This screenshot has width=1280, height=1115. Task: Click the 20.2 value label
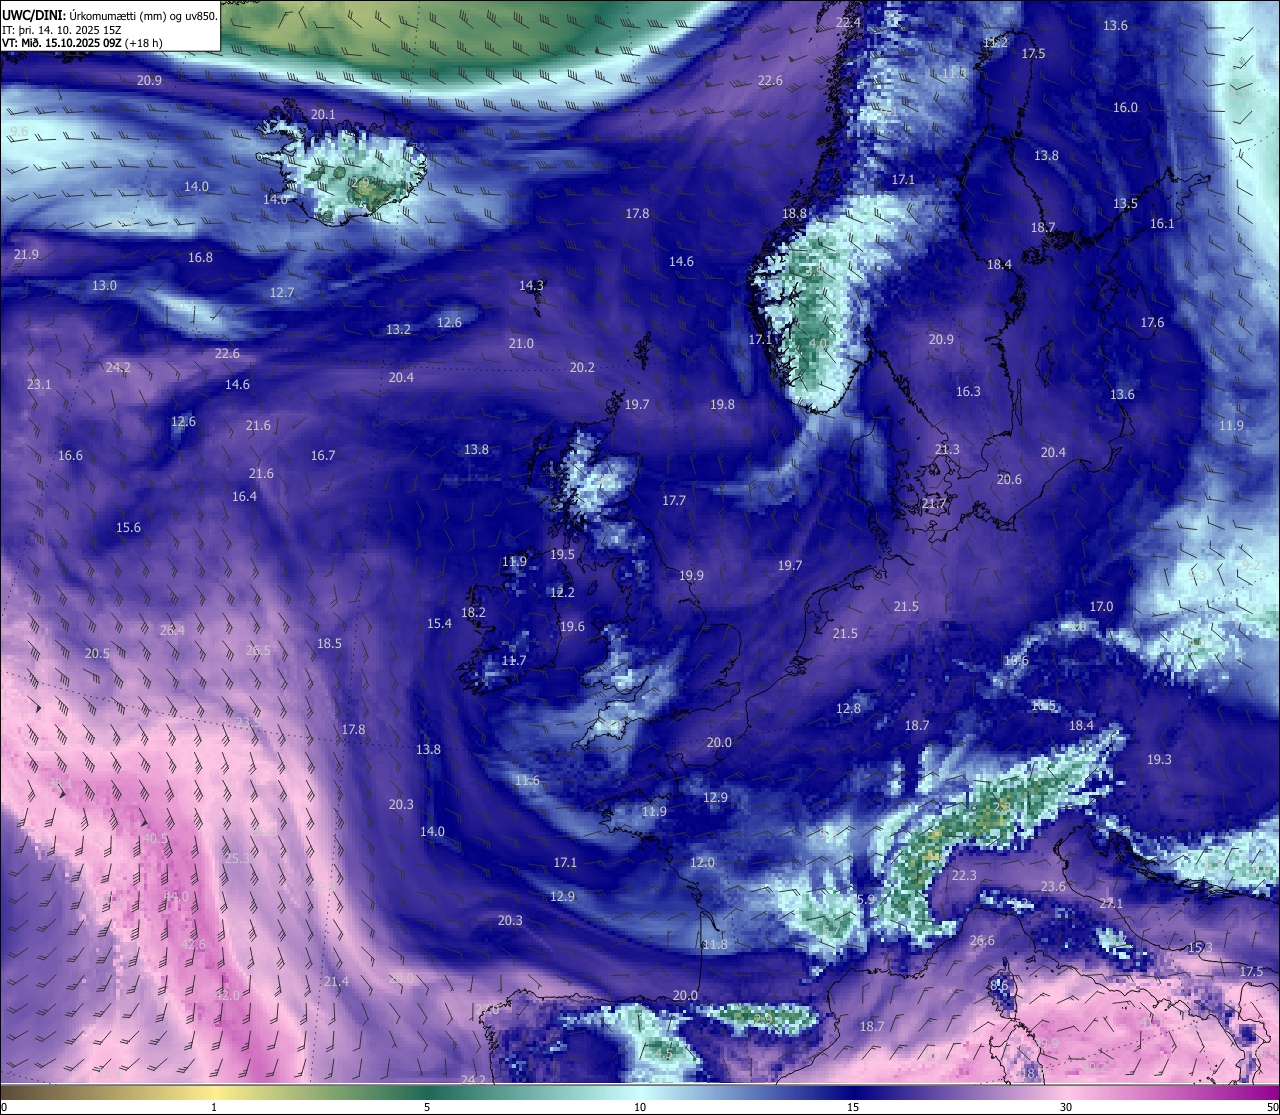coord(582,367)
